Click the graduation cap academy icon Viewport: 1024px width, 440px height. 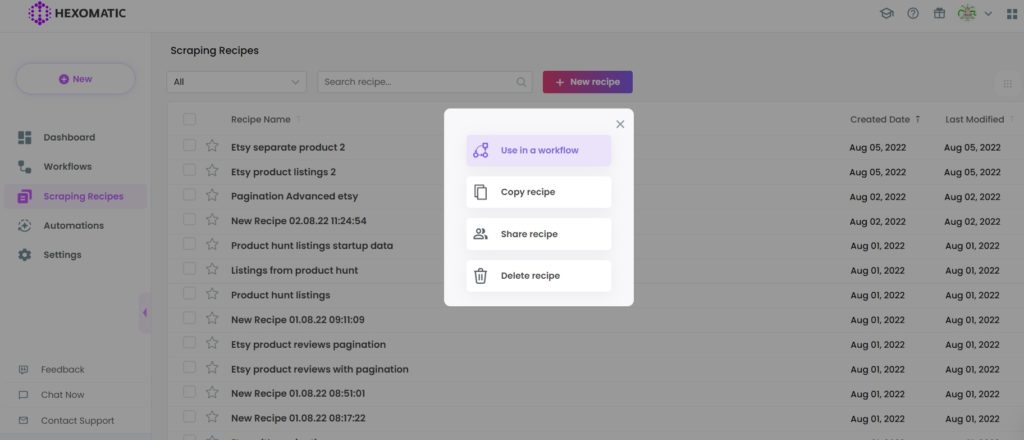click(x=887, y=13)
